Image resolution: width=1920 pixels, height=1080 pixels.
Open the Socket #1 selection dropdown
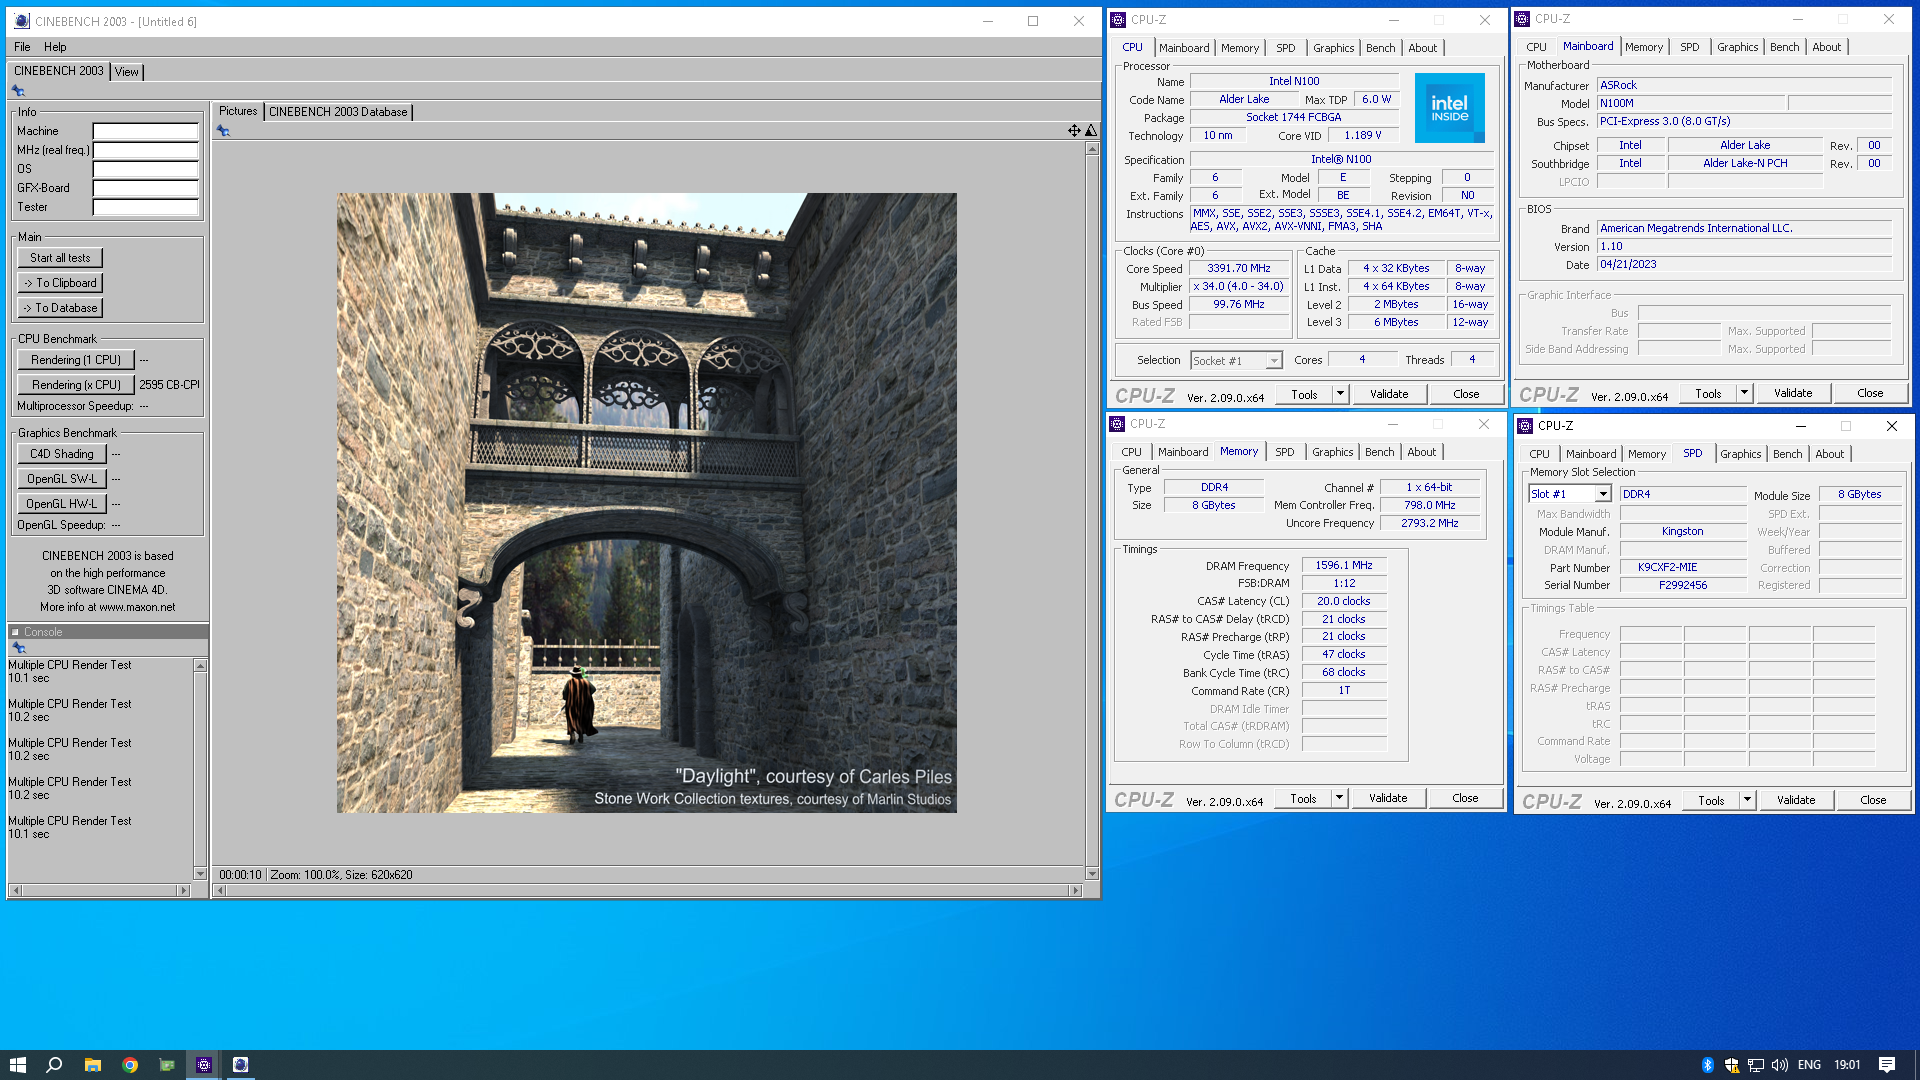[1273, 361]
